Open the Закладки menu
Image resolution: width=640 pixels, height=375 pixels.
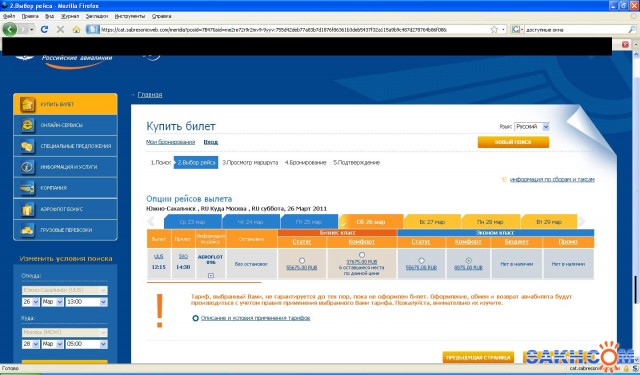pos(97,16)
